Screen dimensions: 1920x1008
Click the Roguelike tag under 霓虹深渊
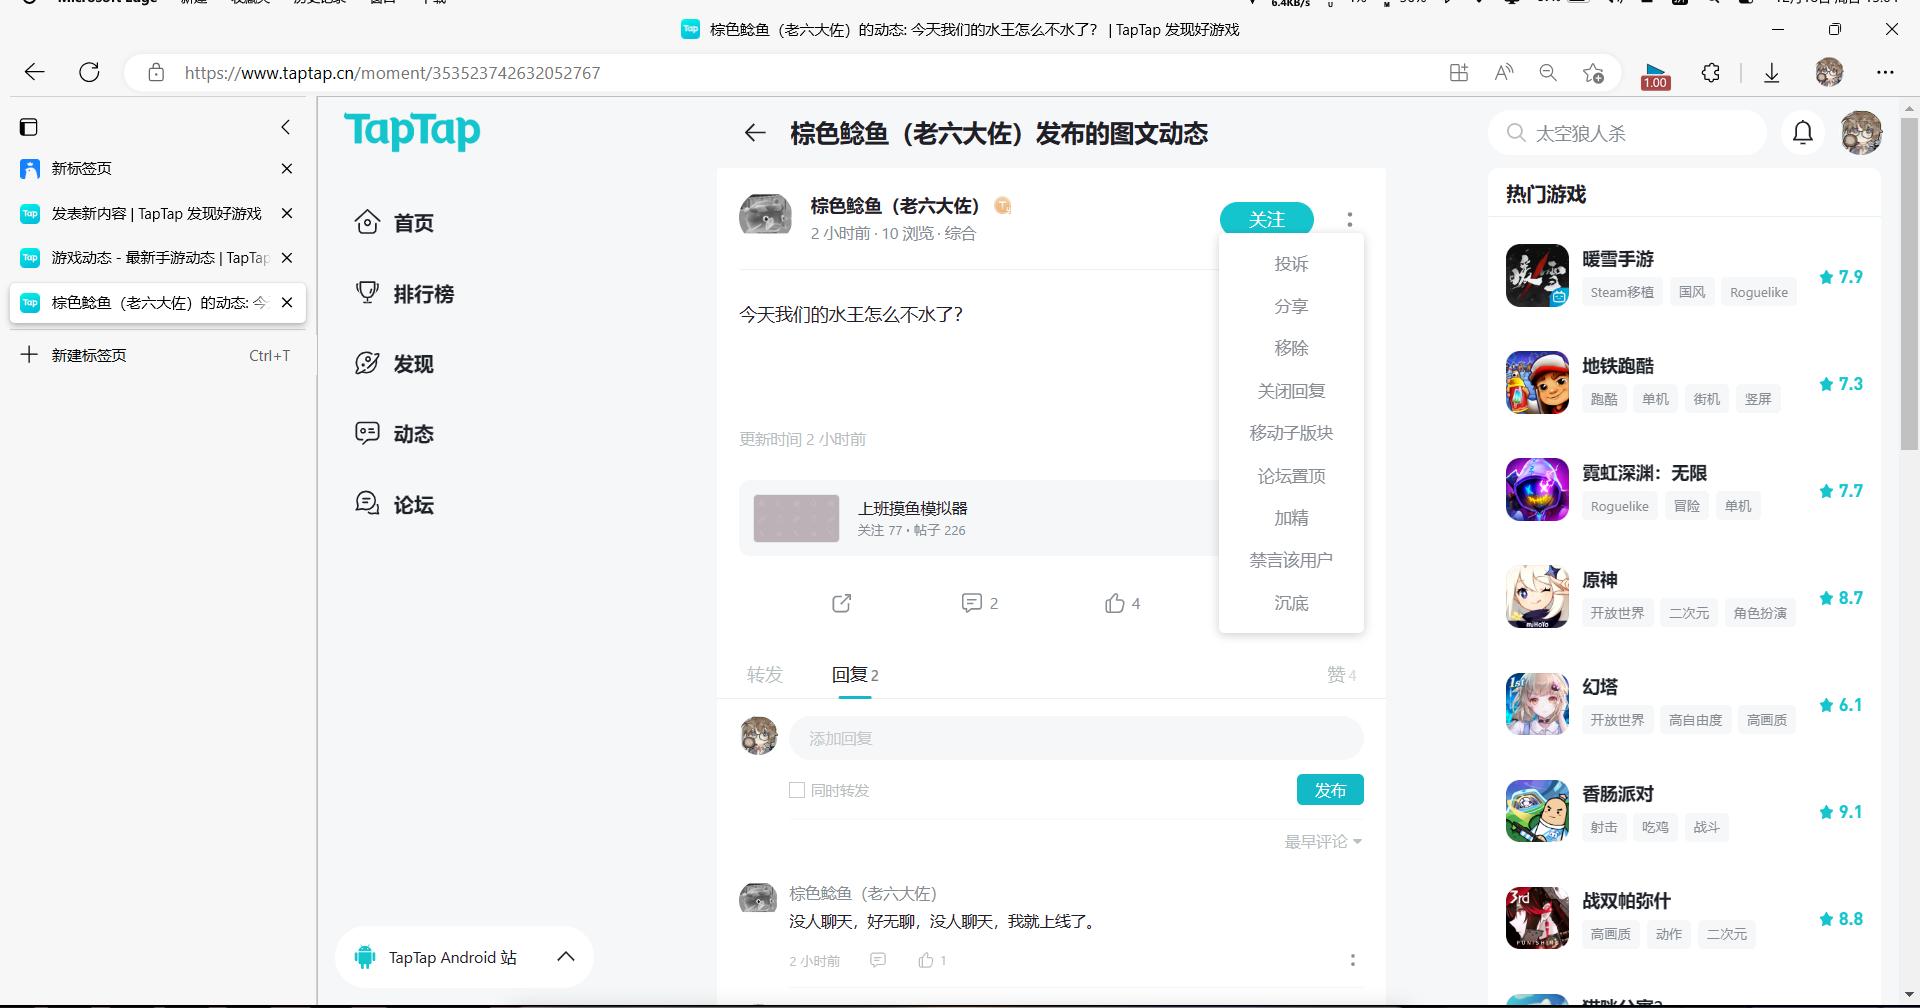coord(1619,506)
